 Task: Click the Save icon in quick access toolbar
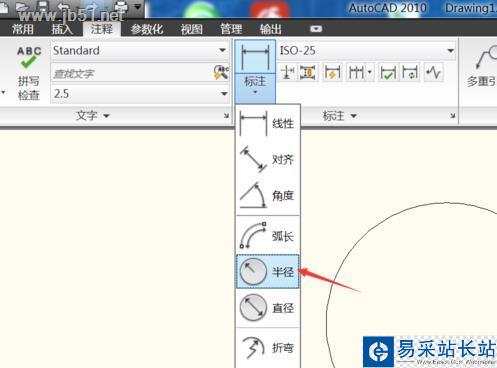click(43, 6)
